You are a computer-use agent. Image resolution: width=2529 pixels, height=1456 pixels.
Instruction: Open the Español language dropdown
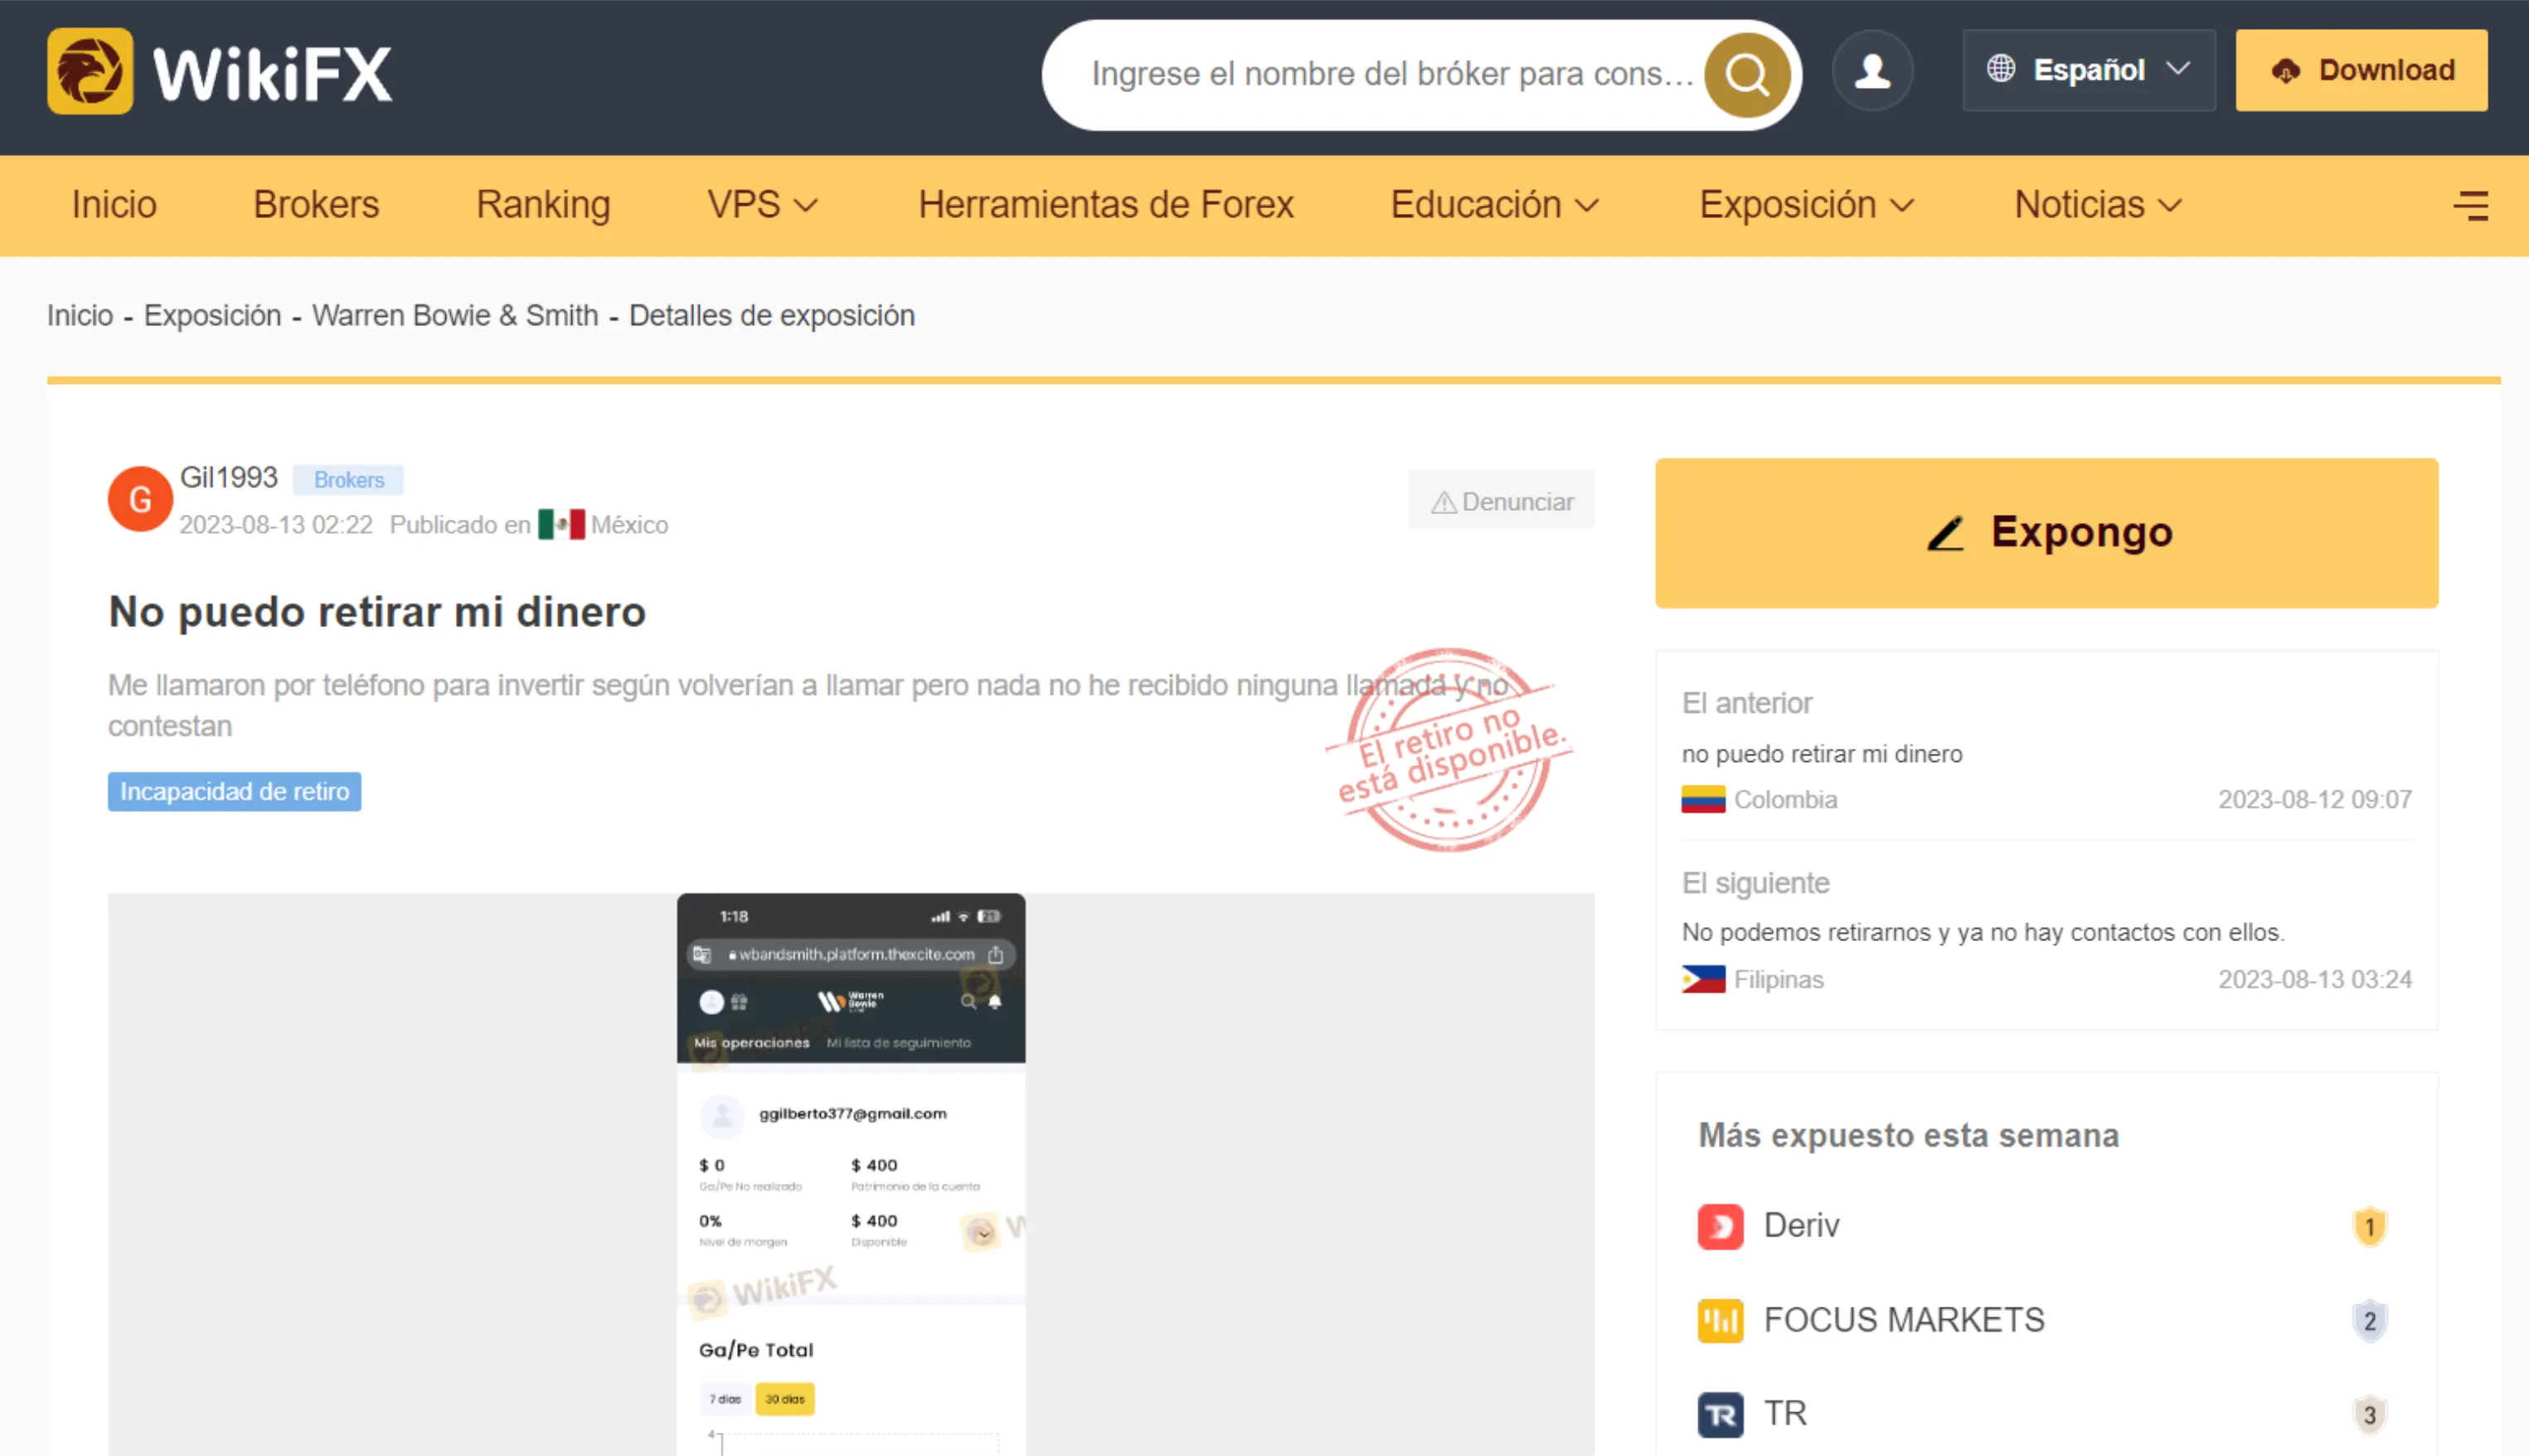(x=2089, y=70)
